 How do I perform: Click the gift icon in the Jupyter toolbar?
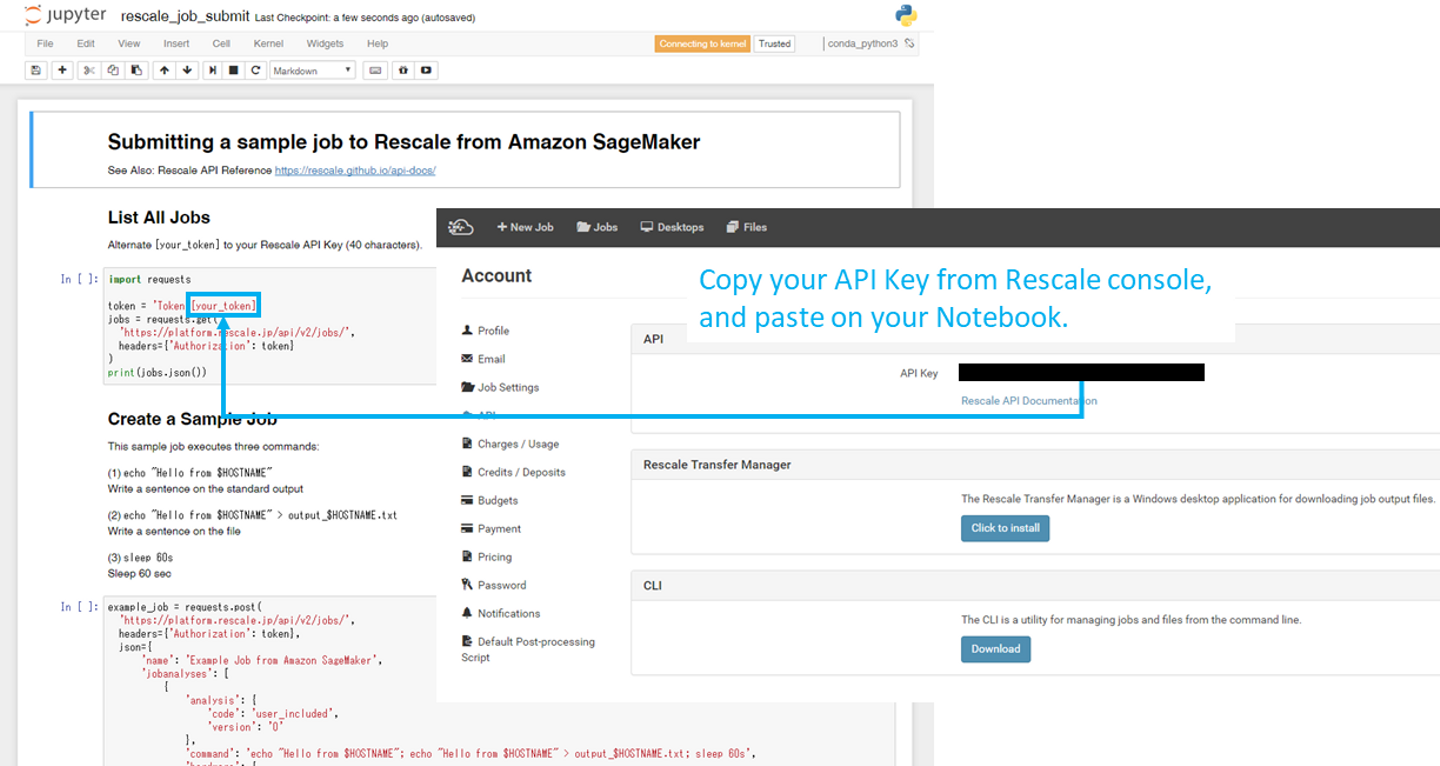403,70
